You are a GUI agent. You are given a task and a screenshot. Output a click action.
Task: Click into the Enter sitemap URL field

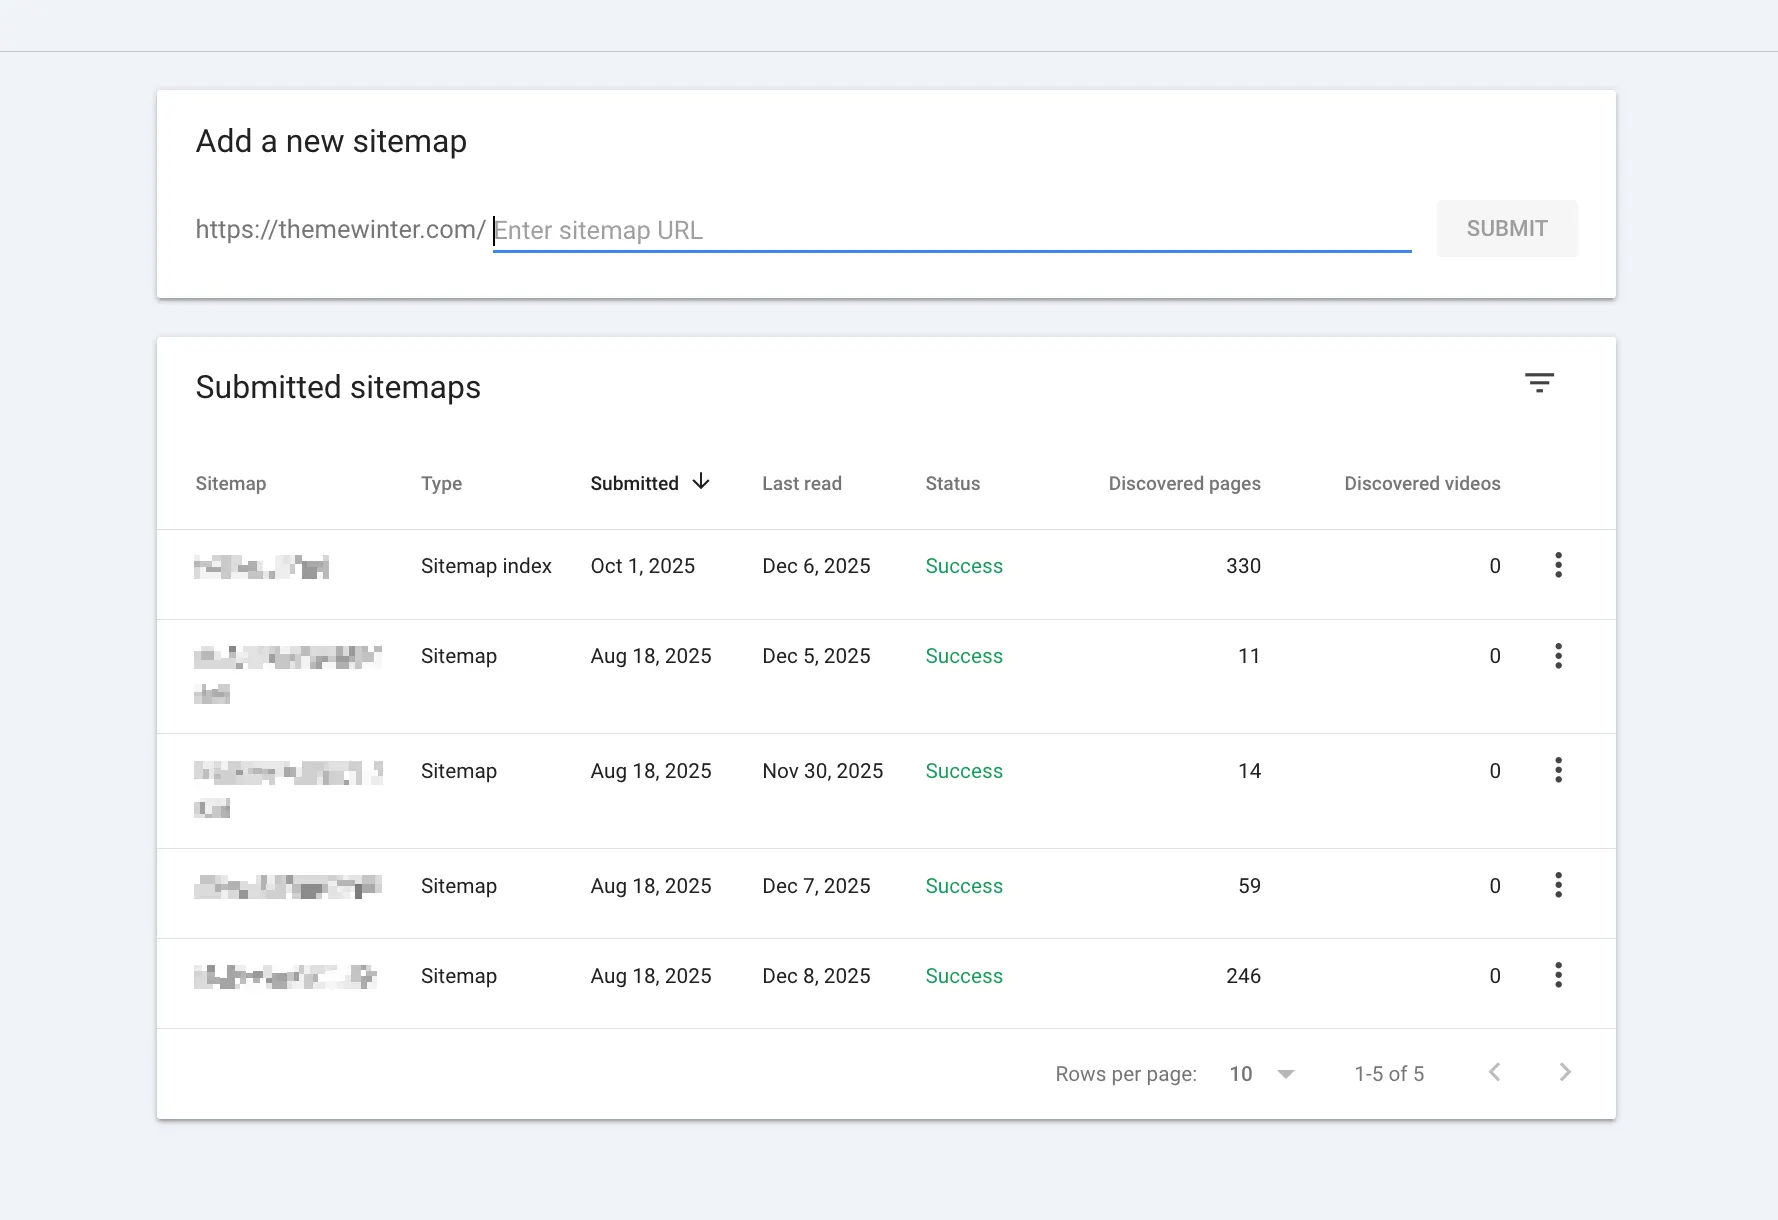click(950, 230)
